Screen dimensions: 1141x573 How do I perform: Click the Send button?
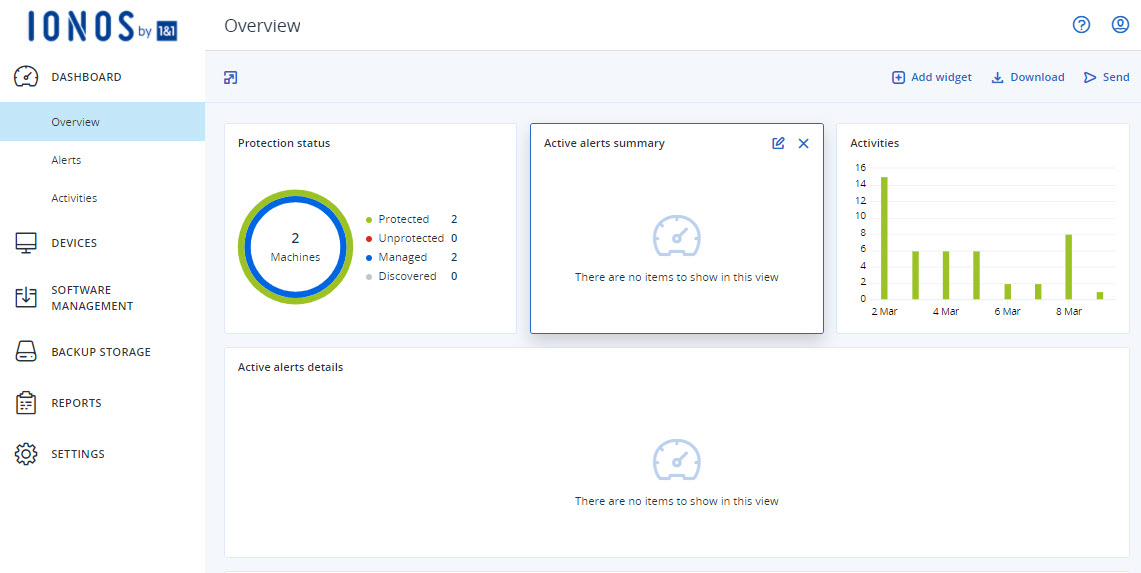(x=1106, y=77)
